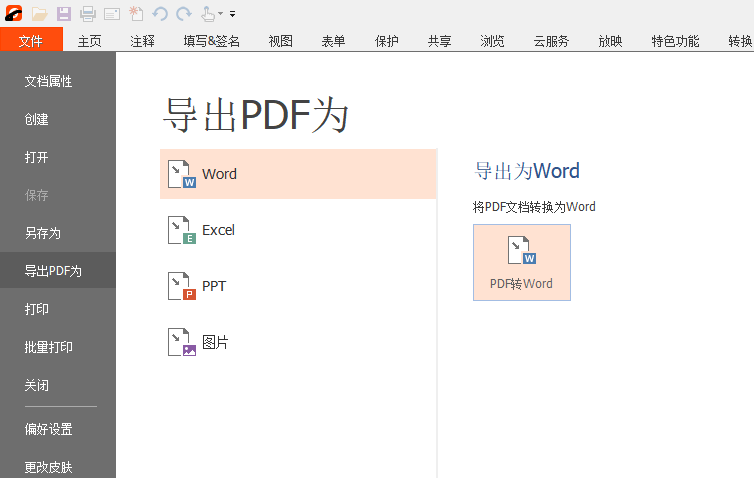This screenshot has height=478, width=754.
Task: Redo the last action
Action: [184, 14]
